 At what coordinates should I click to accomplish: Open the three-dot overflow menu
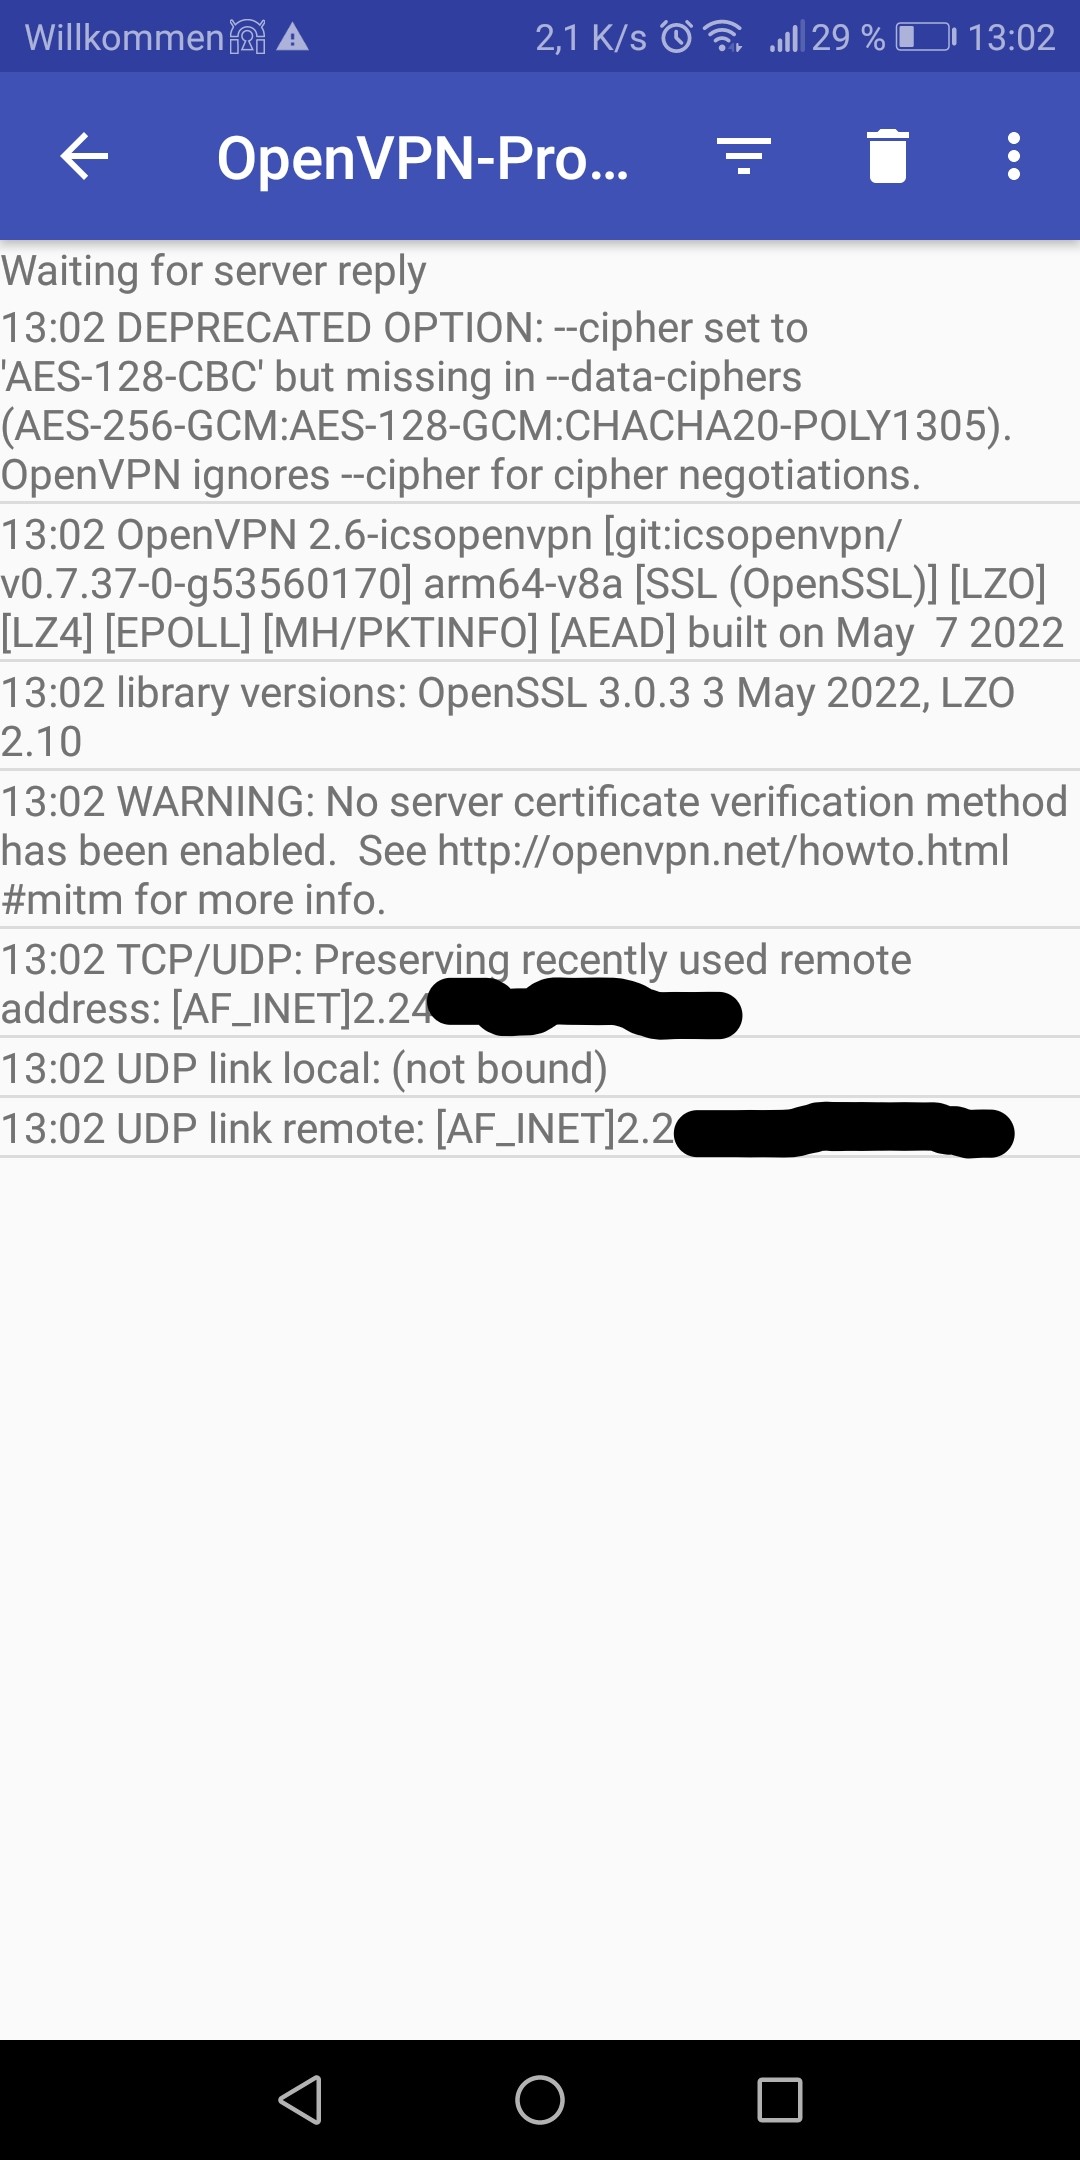1014,157
